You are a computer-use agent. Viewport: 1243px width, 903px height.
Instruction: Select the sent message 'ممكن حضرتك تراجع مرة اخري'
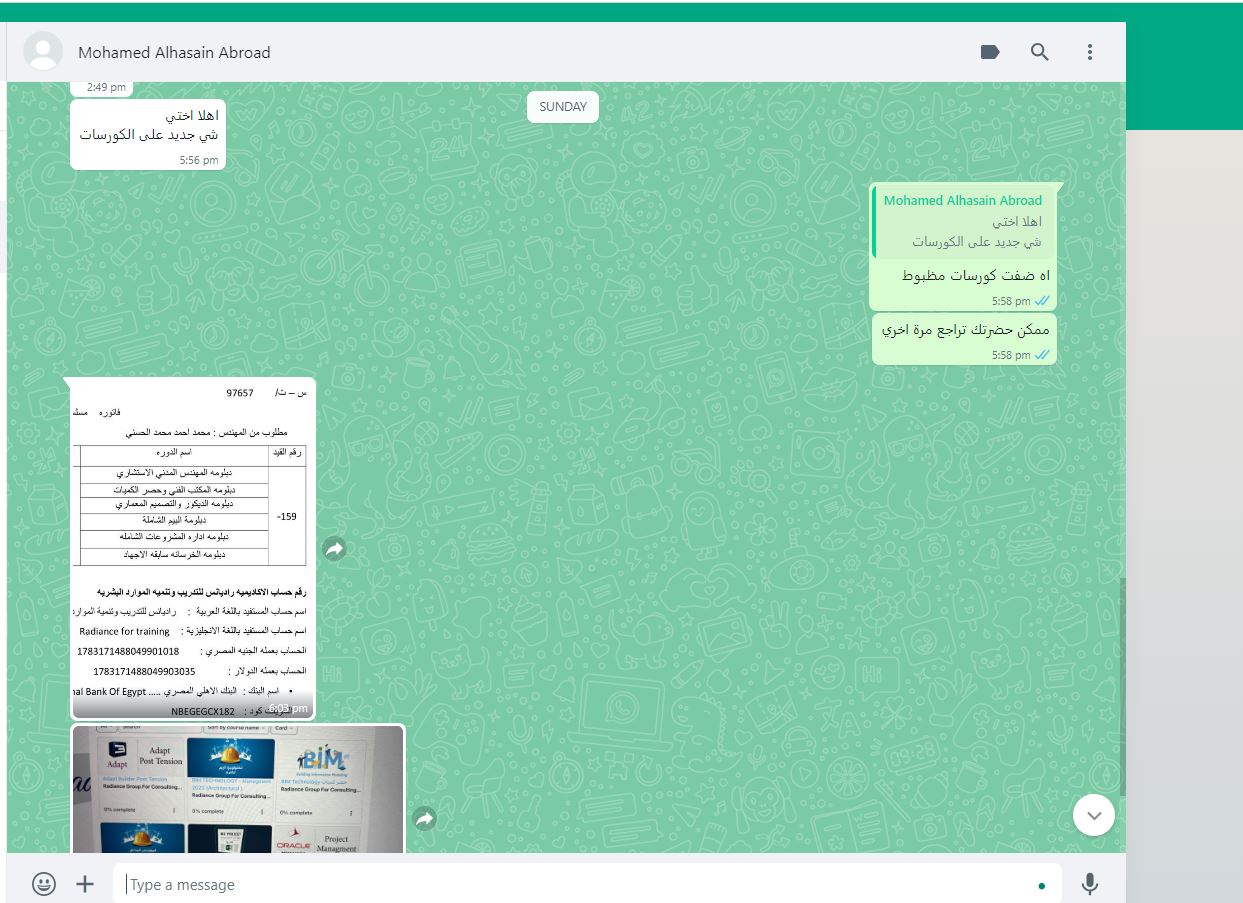pyautogui.click(x=964, y=339)
